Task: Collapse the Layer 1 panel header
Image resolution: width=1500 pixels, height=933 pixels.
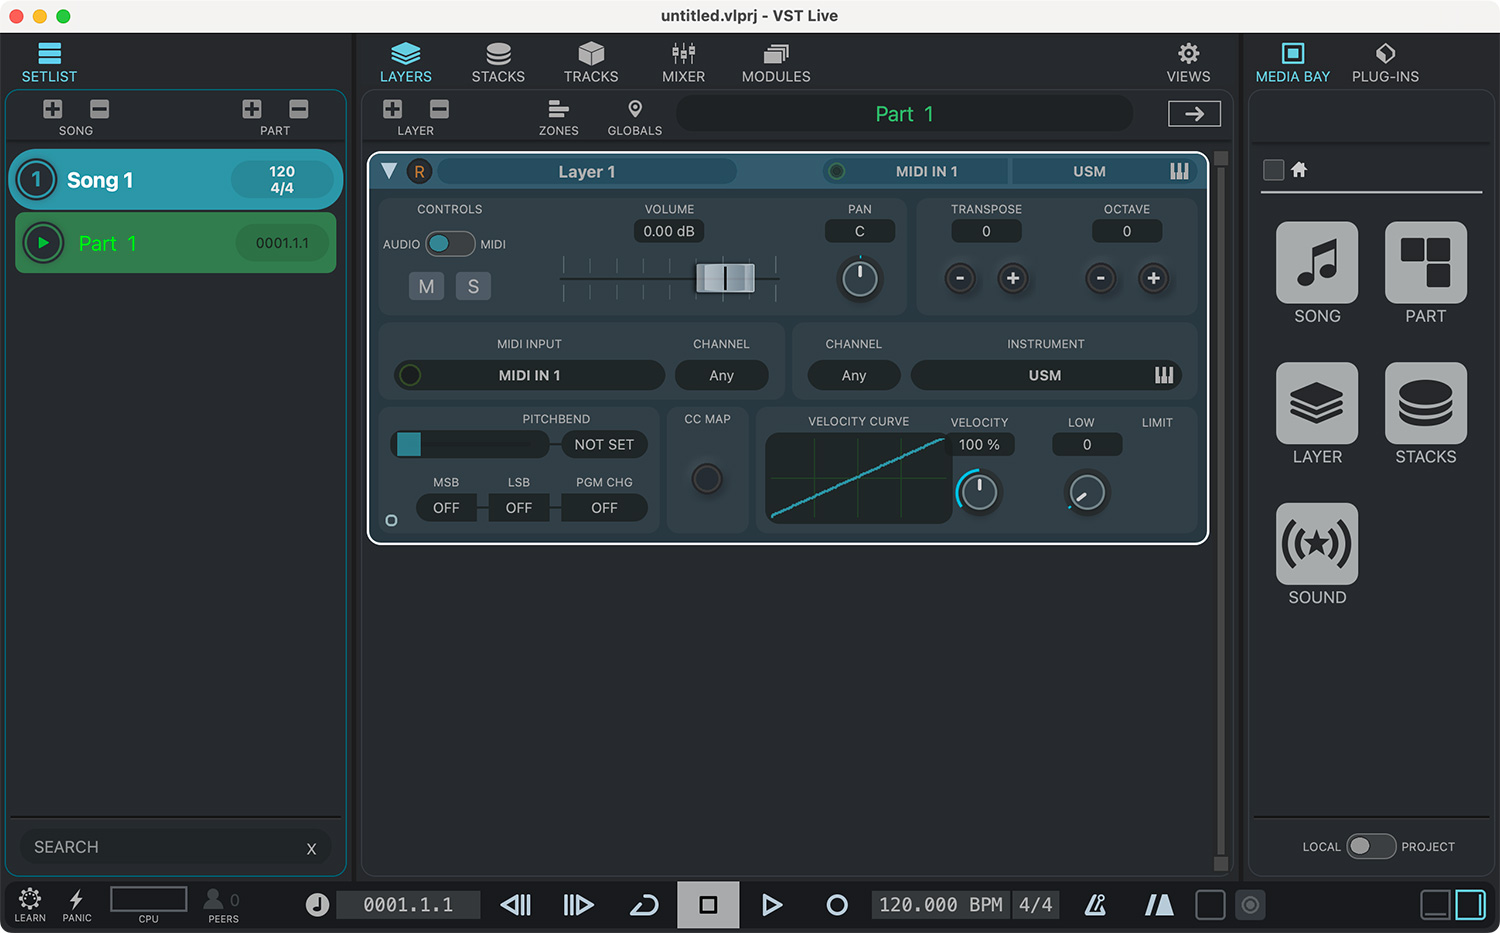Action: 389,170
